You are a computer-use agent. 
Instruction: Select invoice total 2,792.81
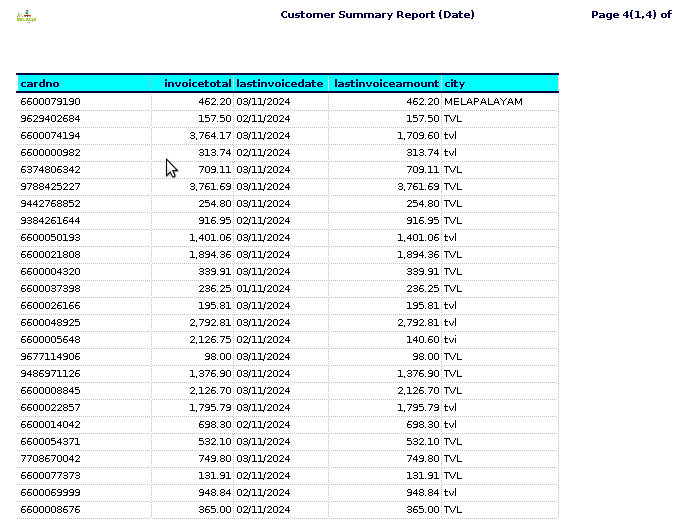(x=210, y=323)
